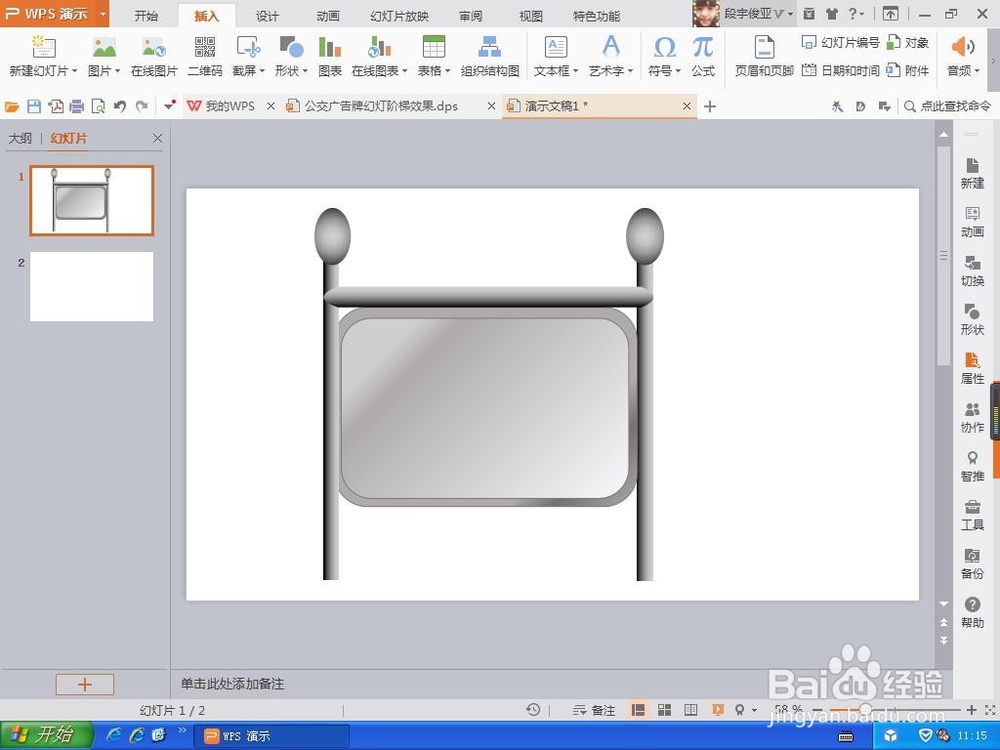Expand the 艺术字 dropdown arrow
This screenshot has width=1000, height=750.
point(630,71)
